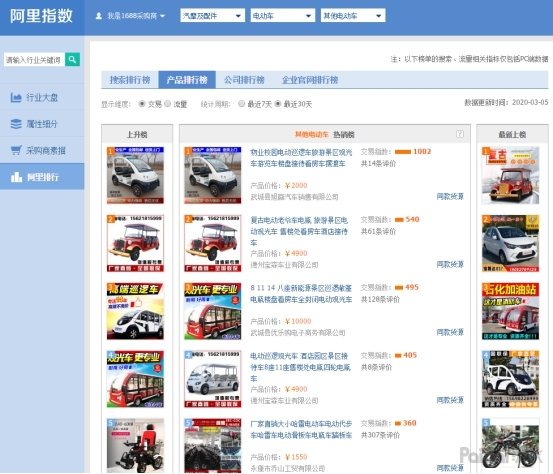Open 上升榜 rank 2 red vintage car thumbnail
The image size is (553, 474).
(135, 243)
